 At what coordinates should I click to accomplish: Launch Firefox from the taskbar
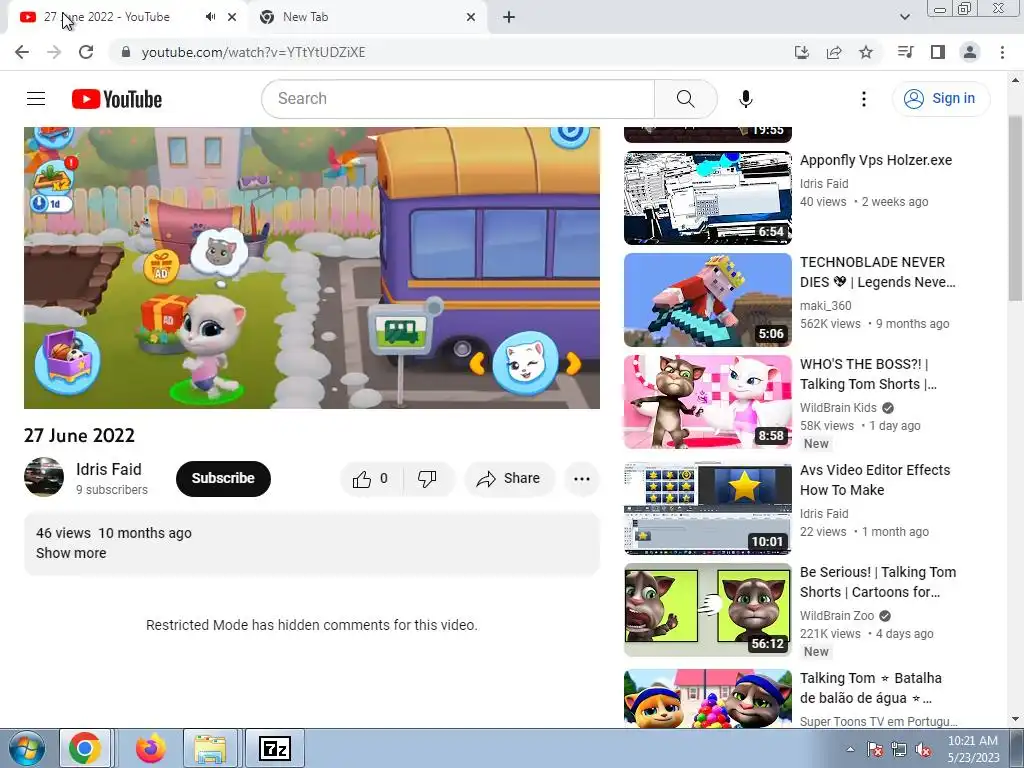pos(150,748)
